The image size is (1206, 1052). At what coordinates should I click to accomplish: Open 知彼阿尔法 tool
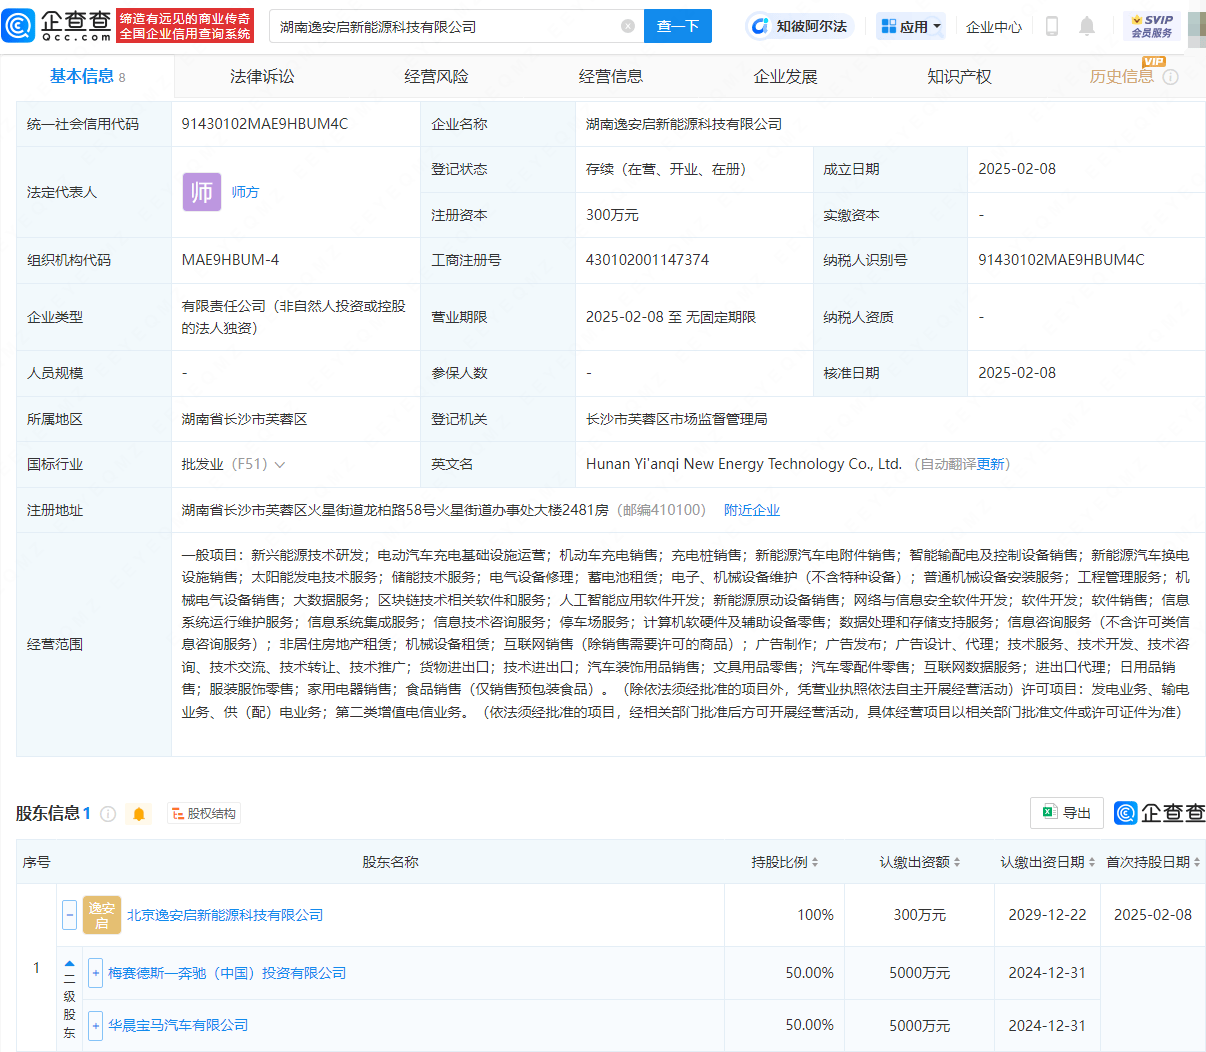798,26
